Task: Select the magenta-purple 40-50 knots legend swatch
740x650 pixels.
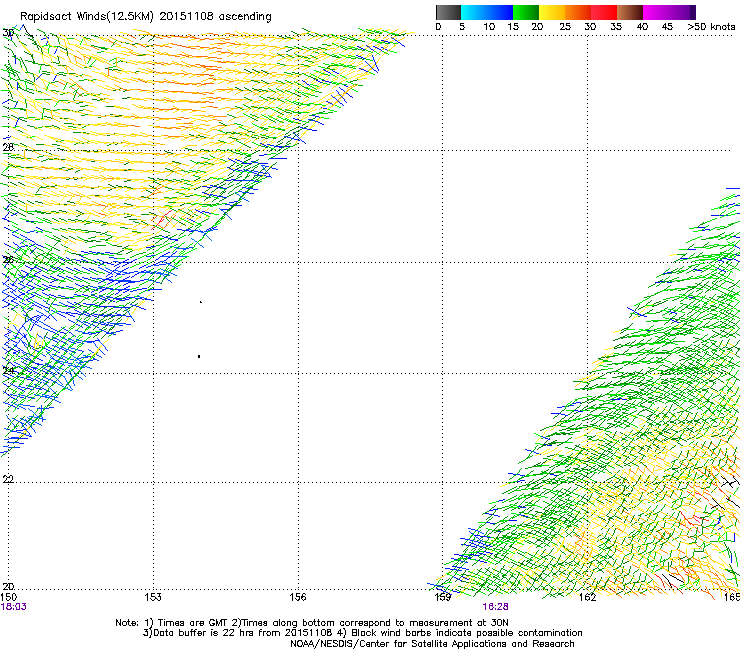Action: click(669, 12)
